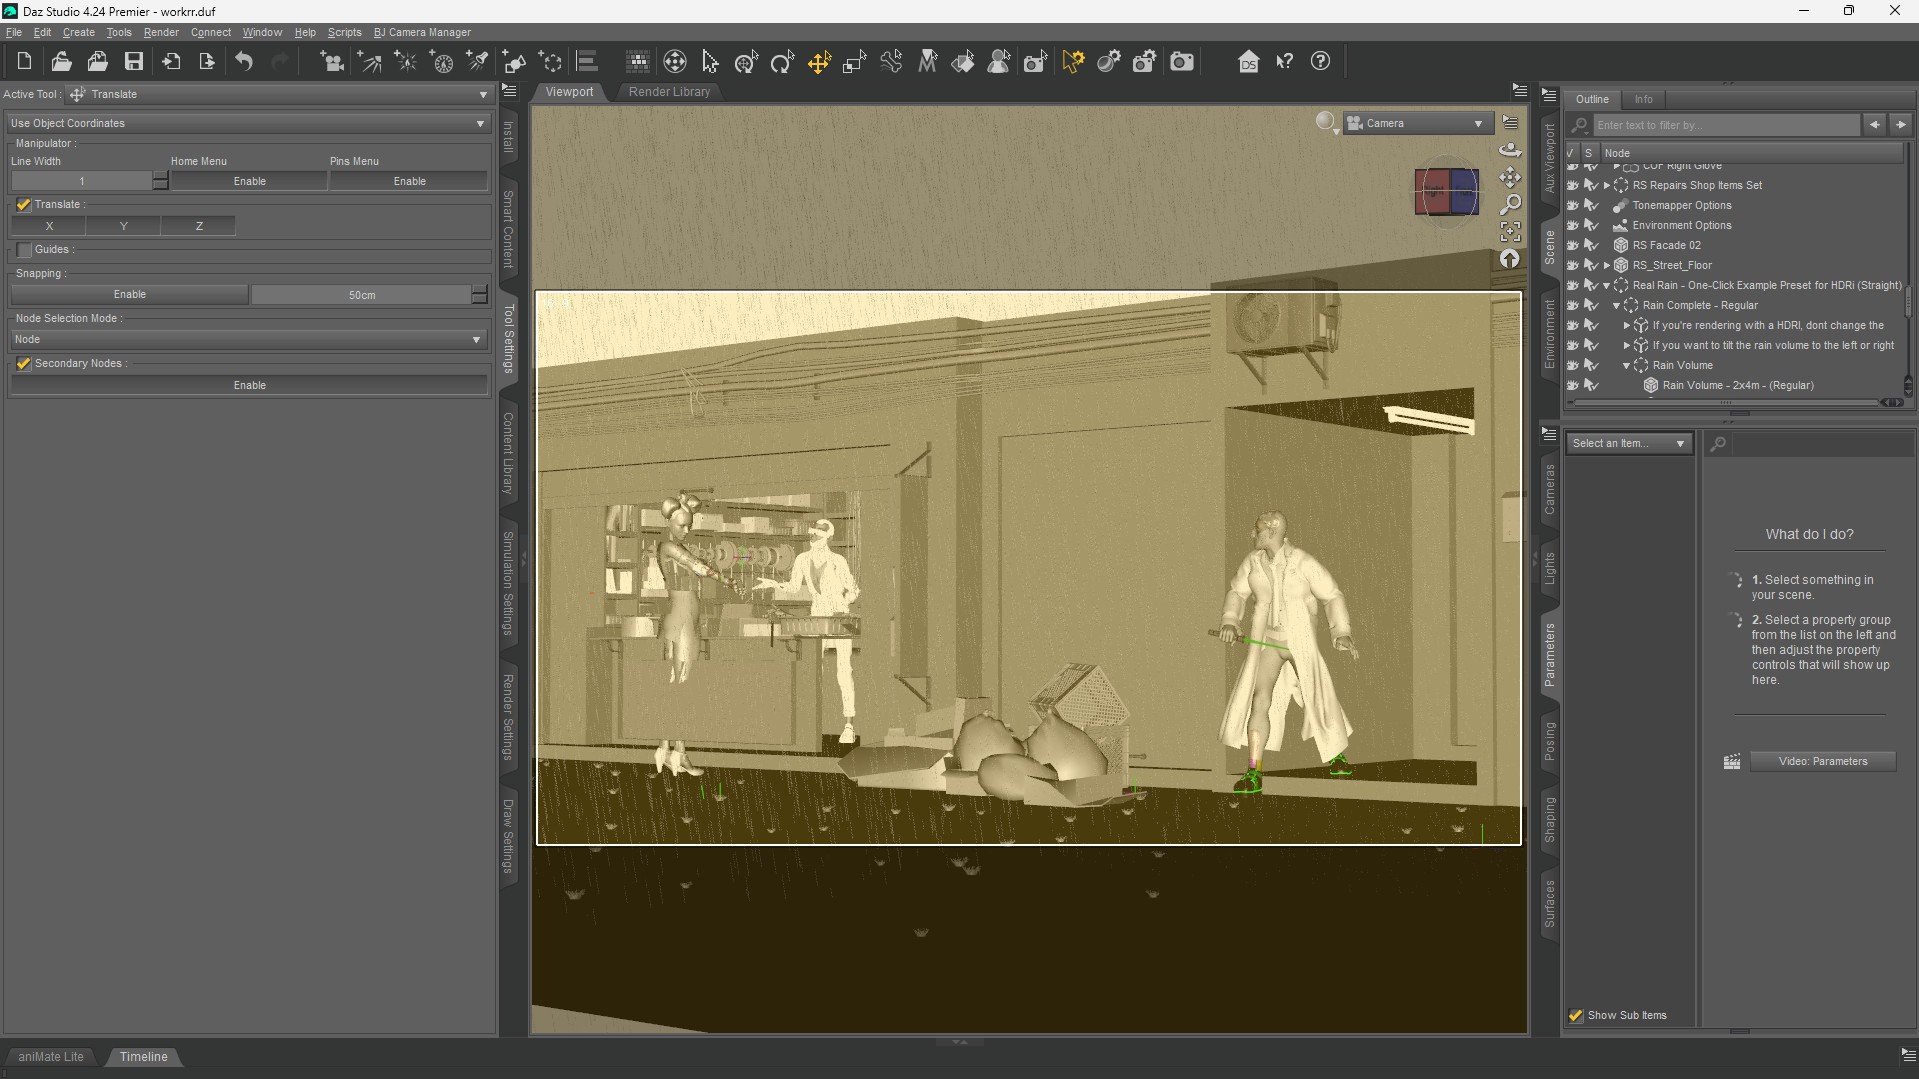Select the X translate axis button
1919x1079 pixels.
49,226
